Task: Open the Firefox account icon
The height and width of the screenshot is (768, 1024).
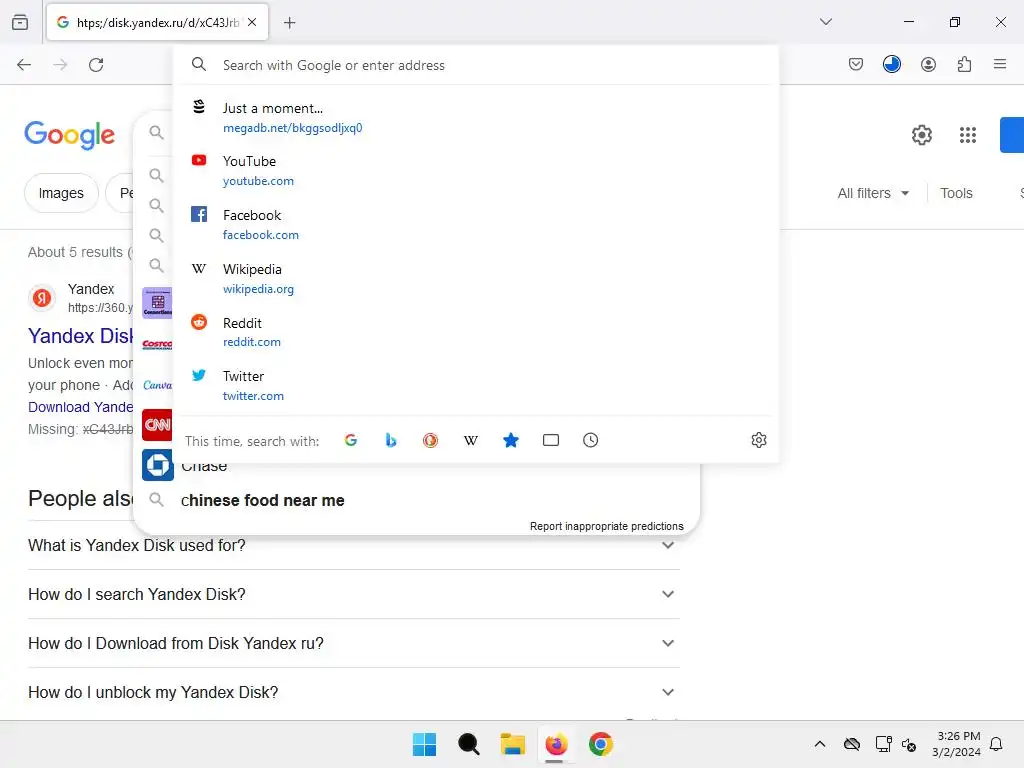Action: coord(928,64)
